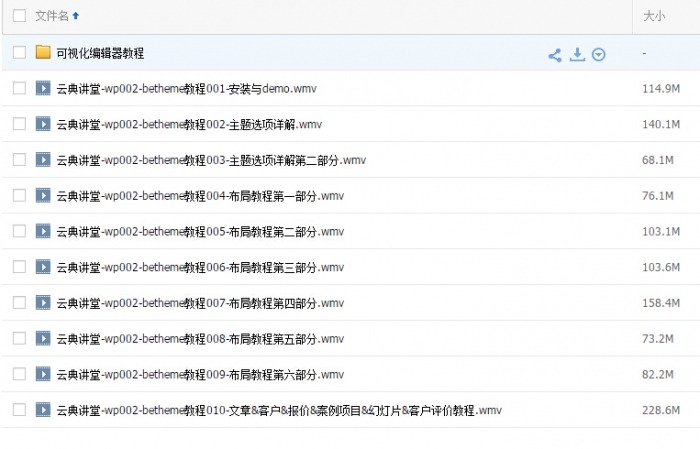Click the size value 82.2M

click(x=658, y=374)
